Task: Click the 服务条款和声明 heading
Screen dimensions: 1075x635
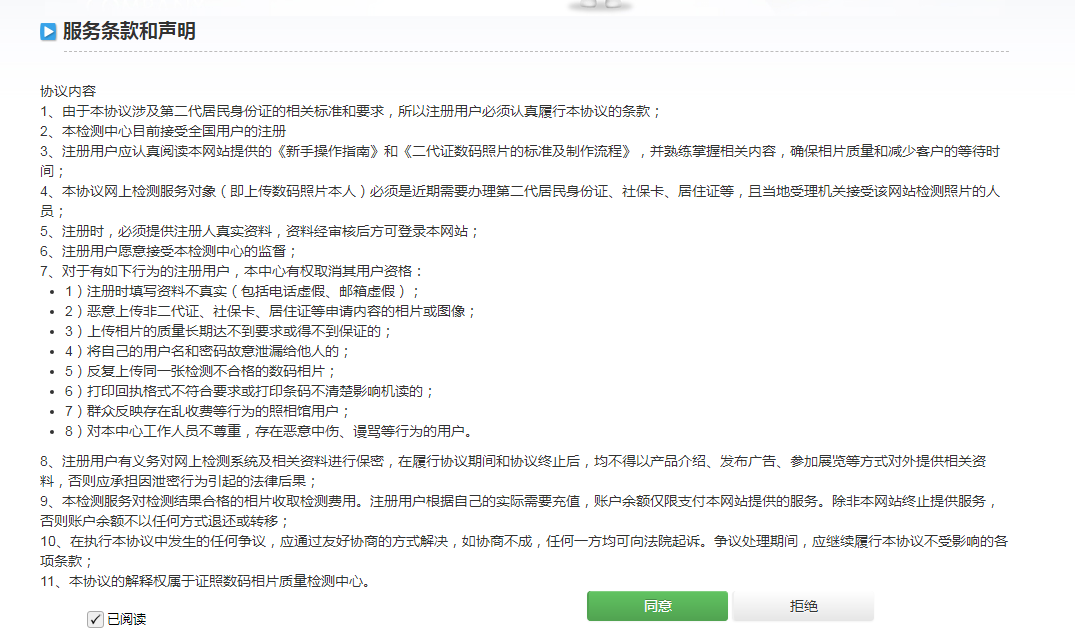Action: coord(129,31)
